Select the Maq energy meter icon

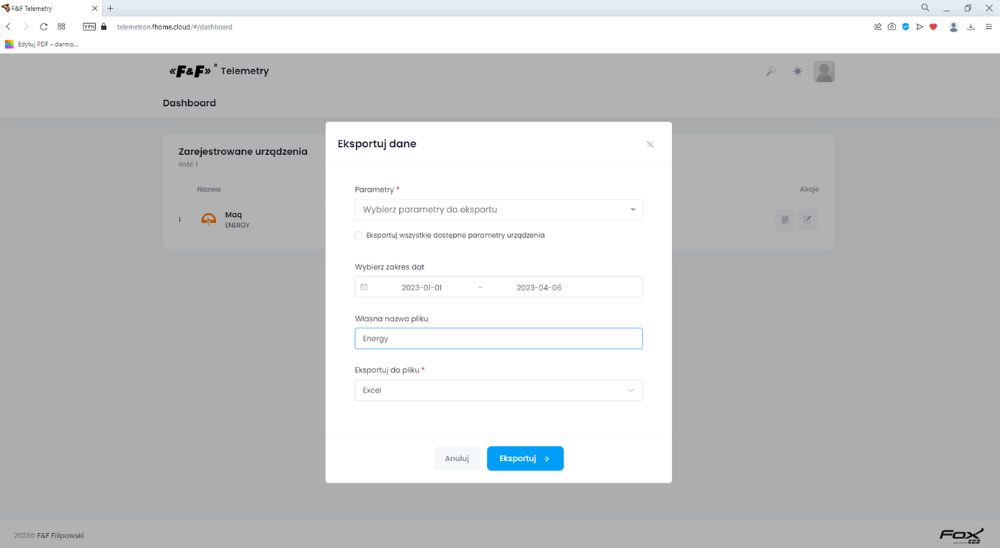tap(209, 219)
